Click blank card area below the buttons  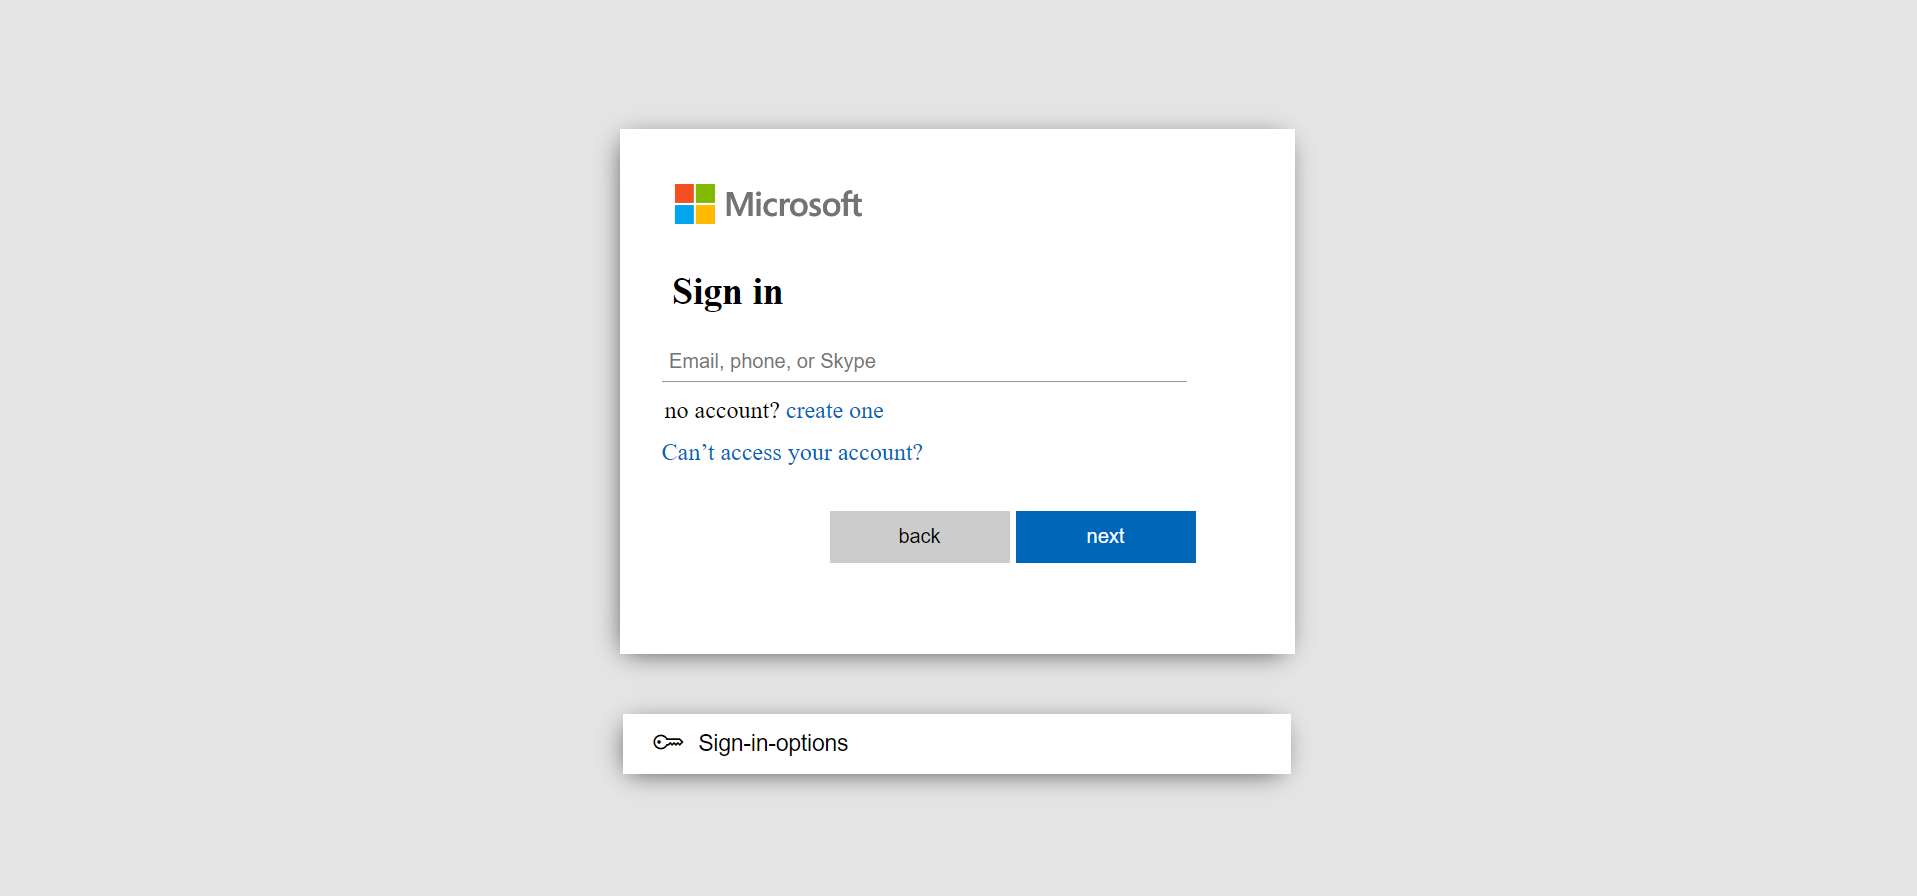pyautogui.click(x=957, y=610)
